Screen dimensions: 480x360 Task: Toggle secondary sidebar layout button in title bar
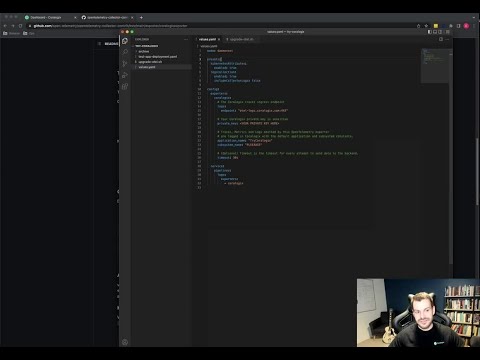click(440, 32)
